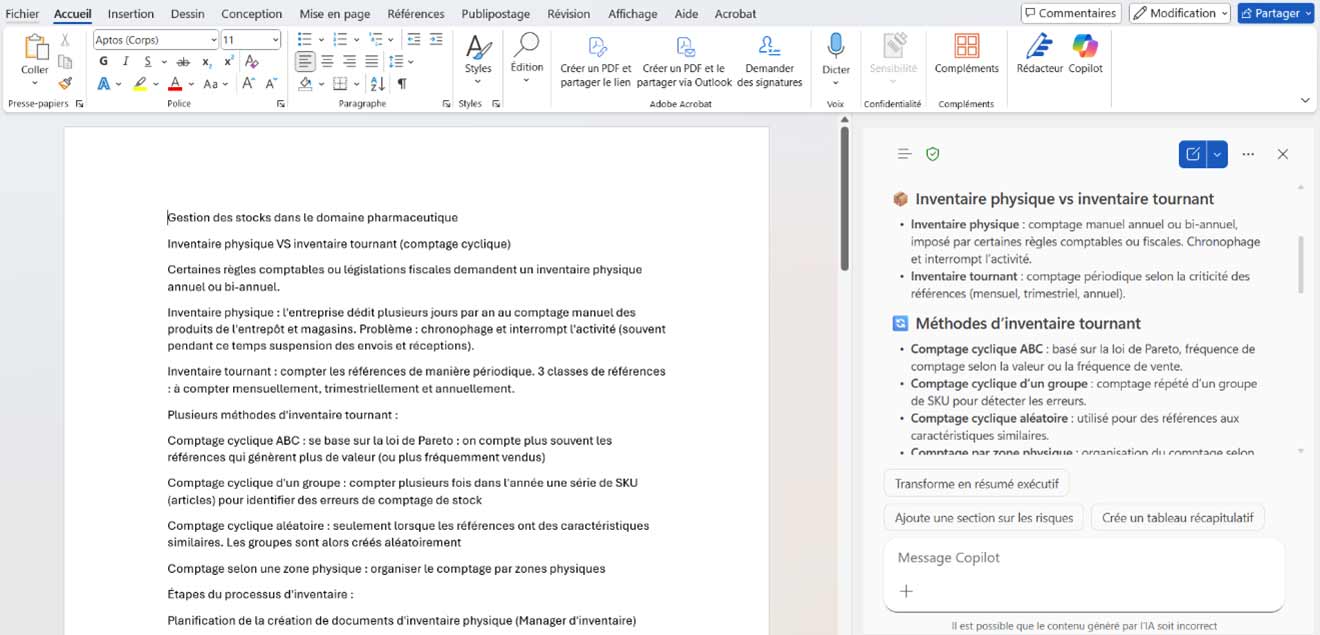This screenshot has width=1320, height=635.
Task: Toggle bold (G) formatting
Action: pos(103,62)
